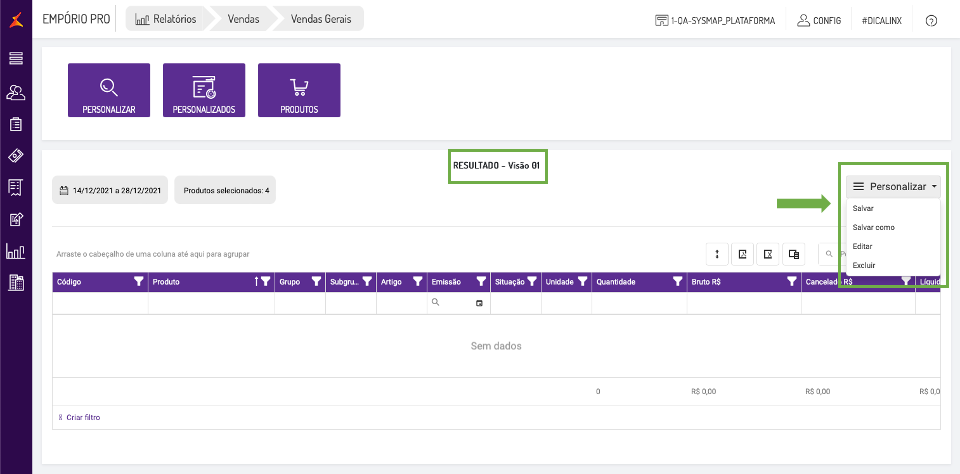Choose Excluir in the Personalizar menu
The width and height of the screenshot is (960, 474).
(864, 265)
